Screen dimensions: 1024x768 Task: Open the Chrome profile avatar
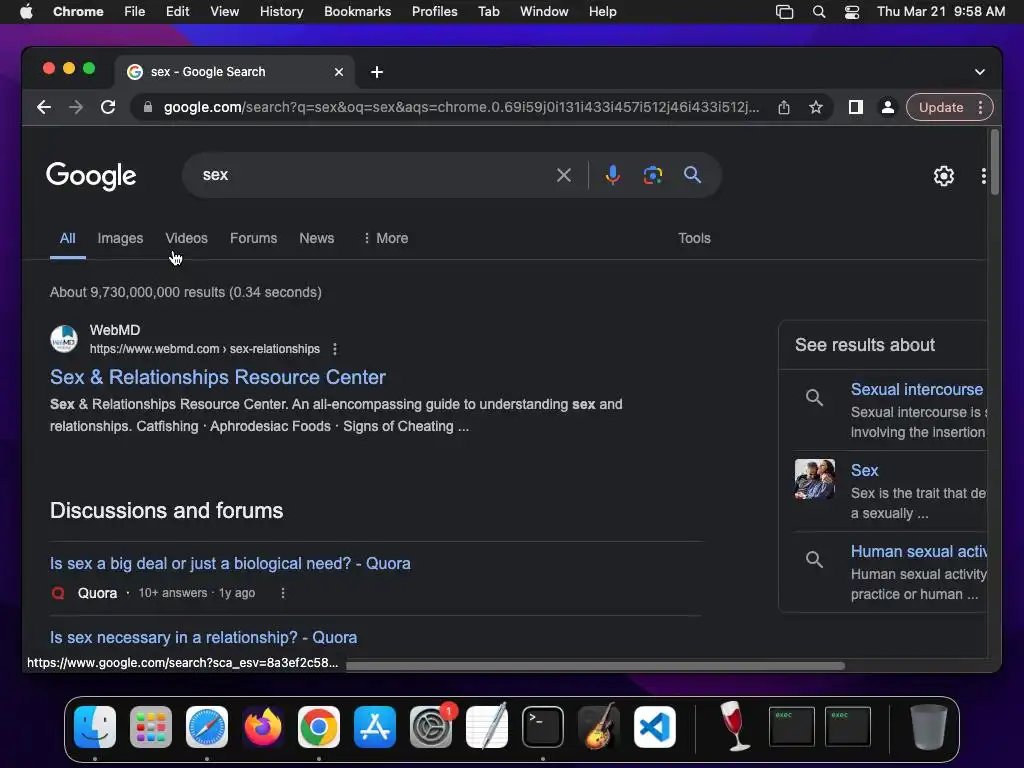tap(888, 107)
